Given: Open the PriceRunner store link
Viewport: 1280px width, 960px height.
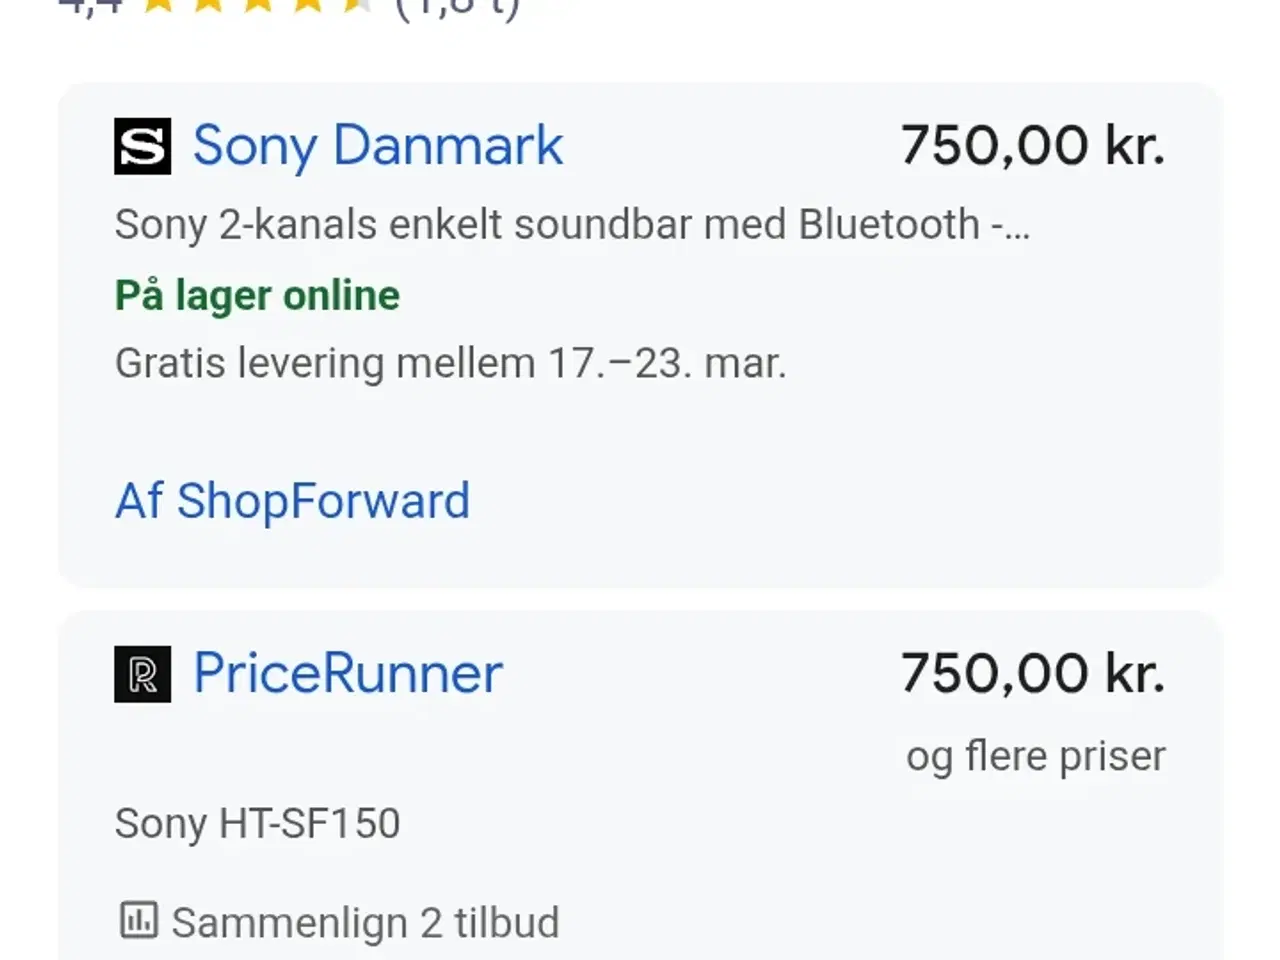Looking at the screenshot, I should 347,673.
